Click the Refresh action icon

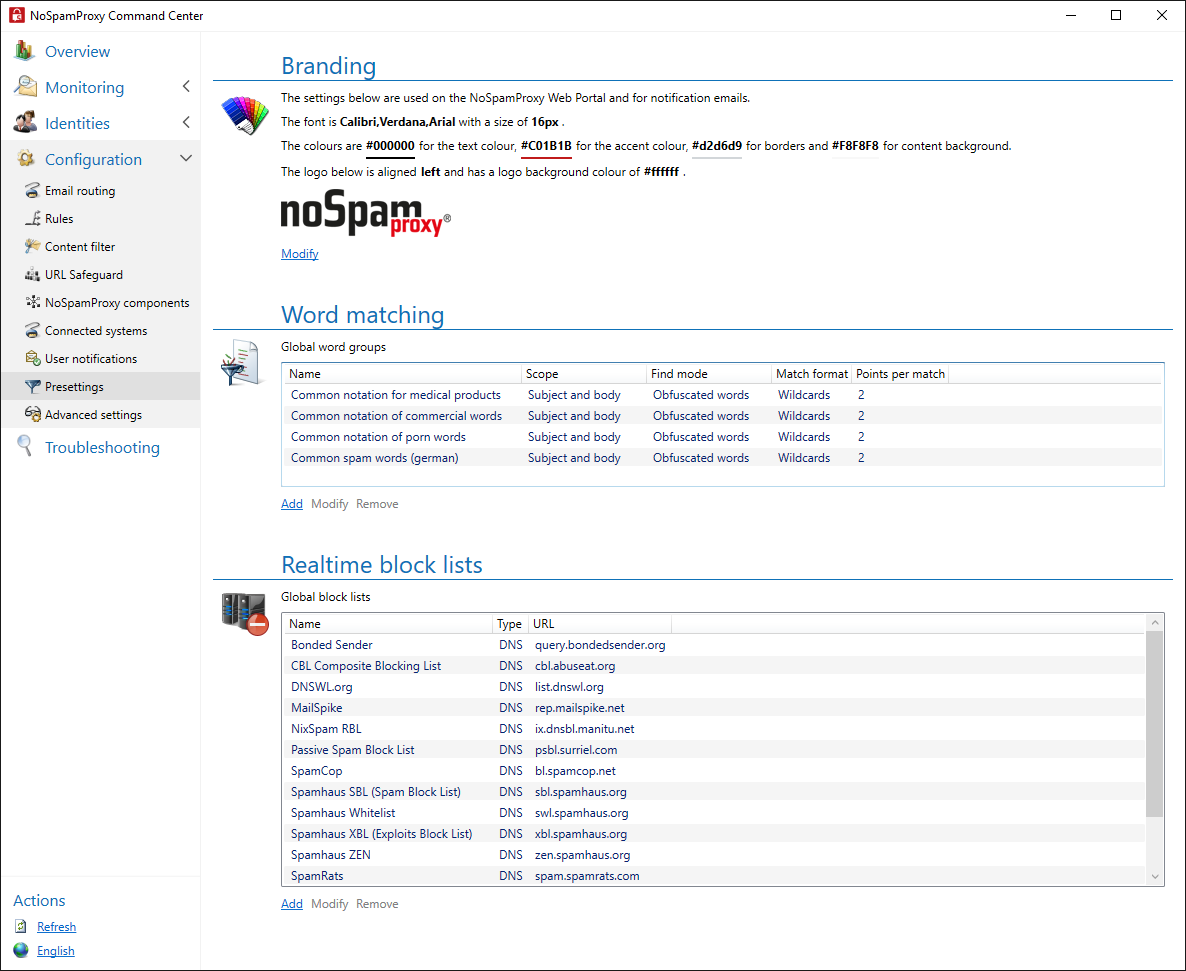click(x=21, y=926)
